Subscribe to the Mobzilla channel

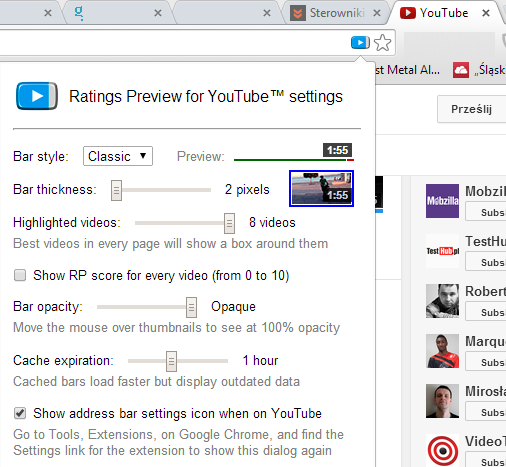coord(486,212)
